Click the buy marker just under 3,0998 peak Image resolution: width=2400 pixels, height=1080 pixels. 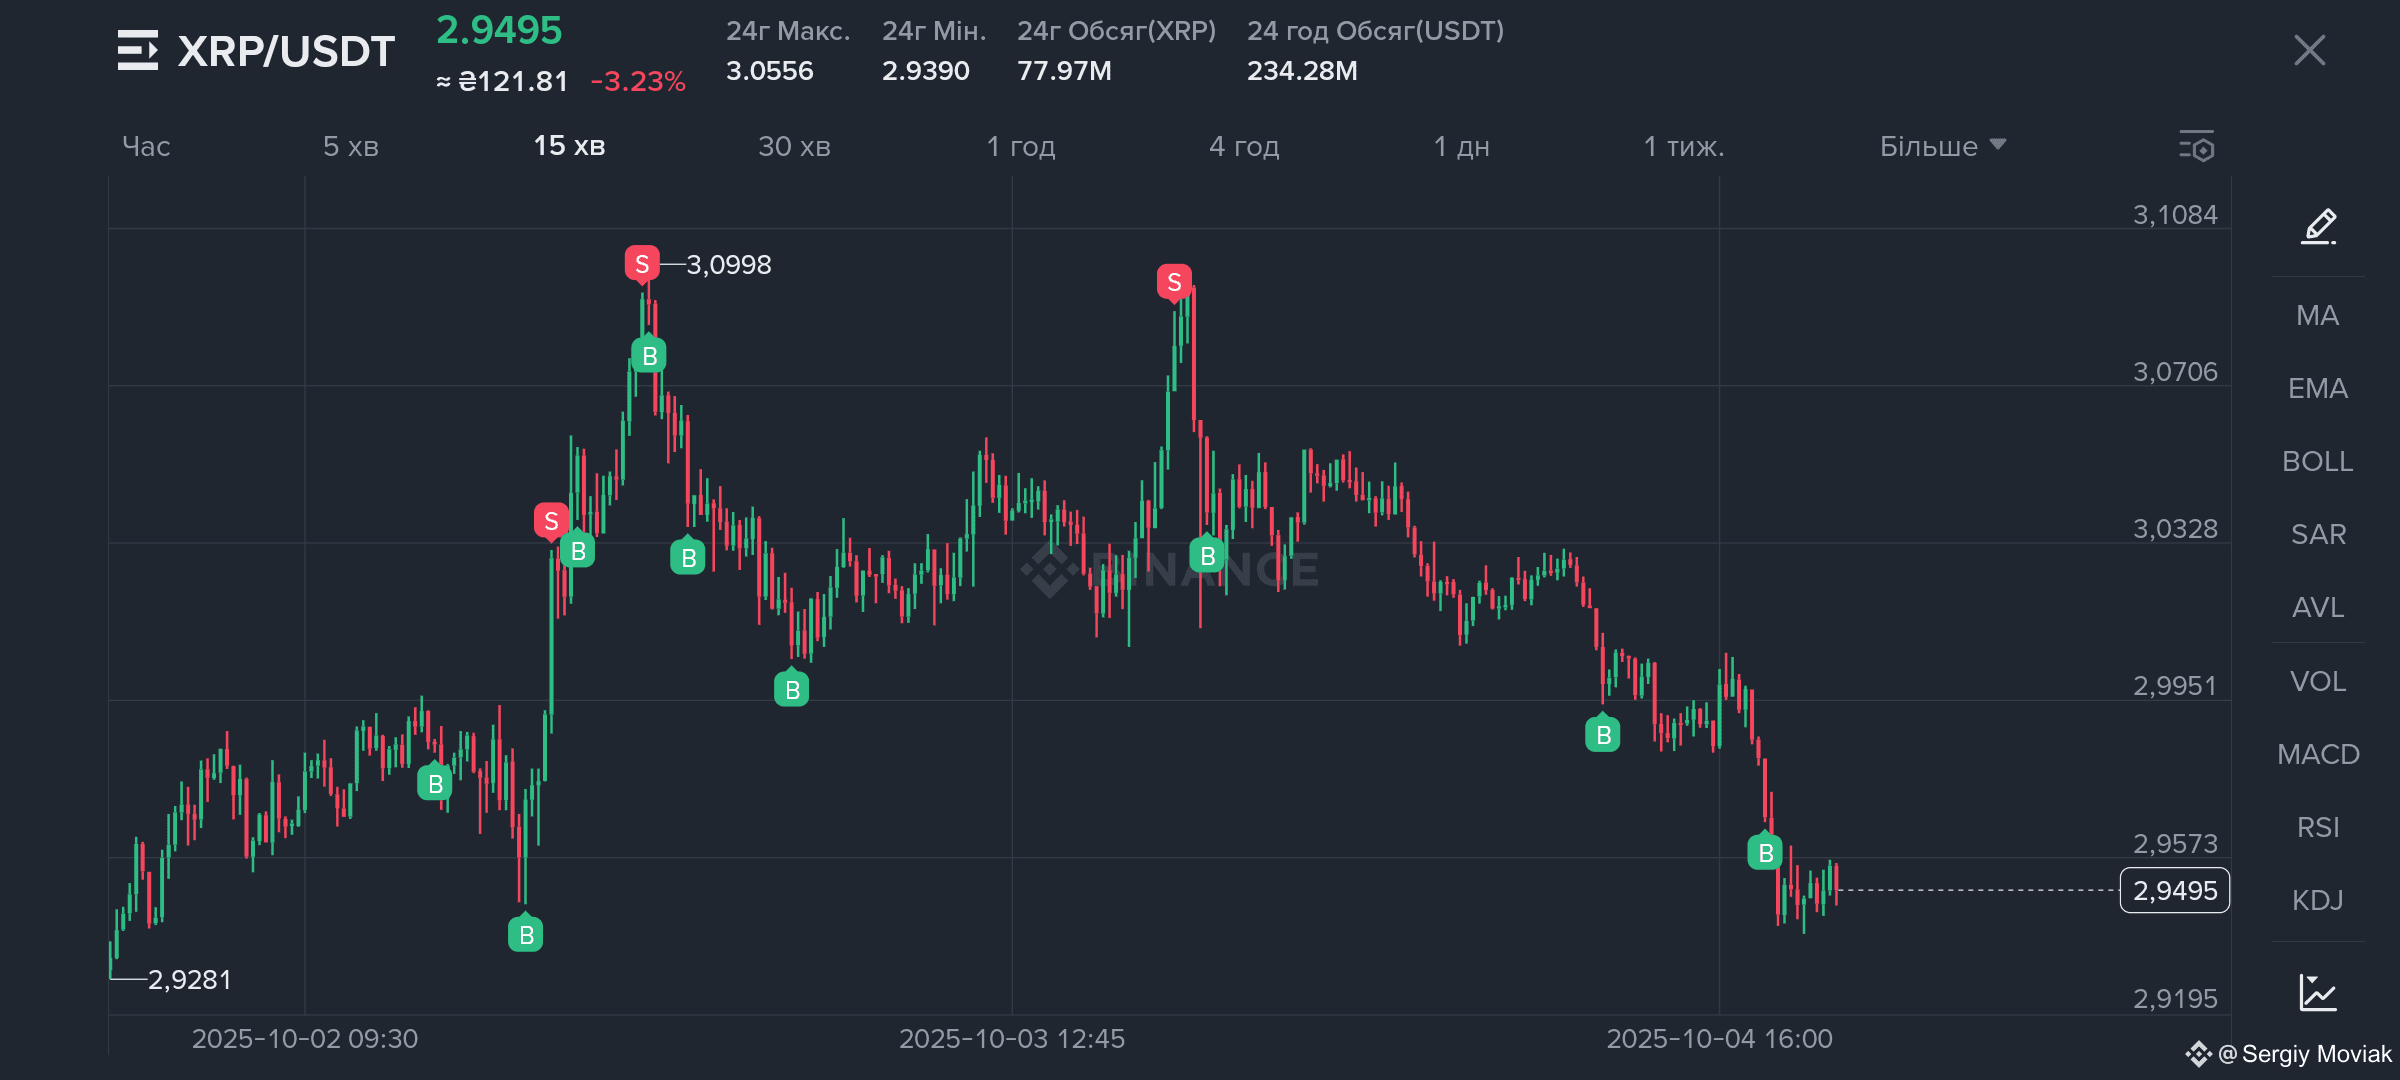pyautogui.click(x=649, y=355)
